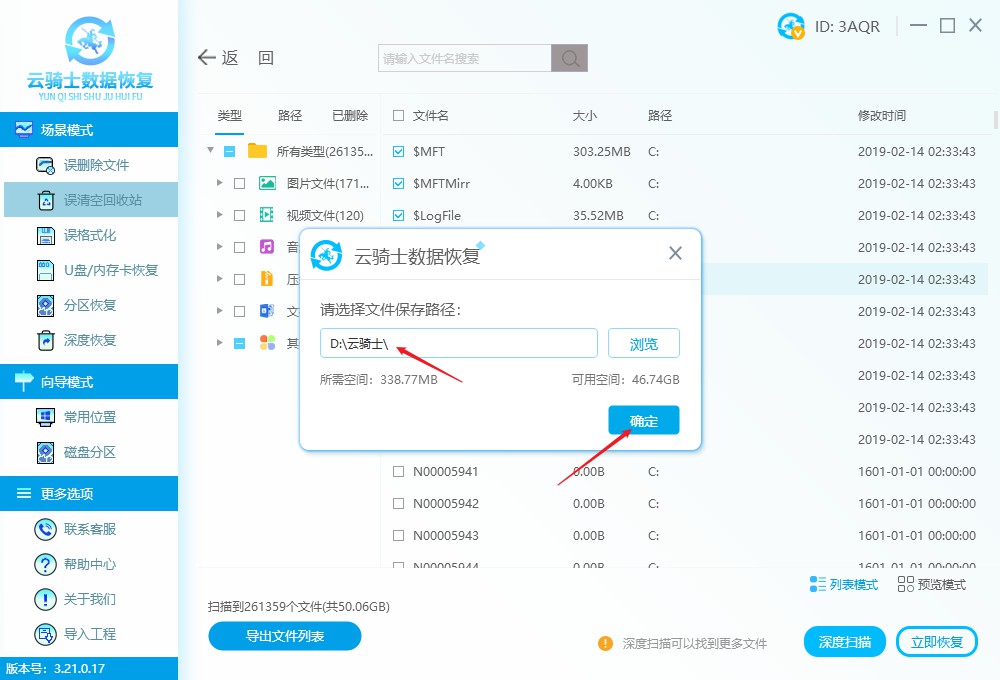
Task: Check the N00005942 file checkbox
Action: coord(399,503)
